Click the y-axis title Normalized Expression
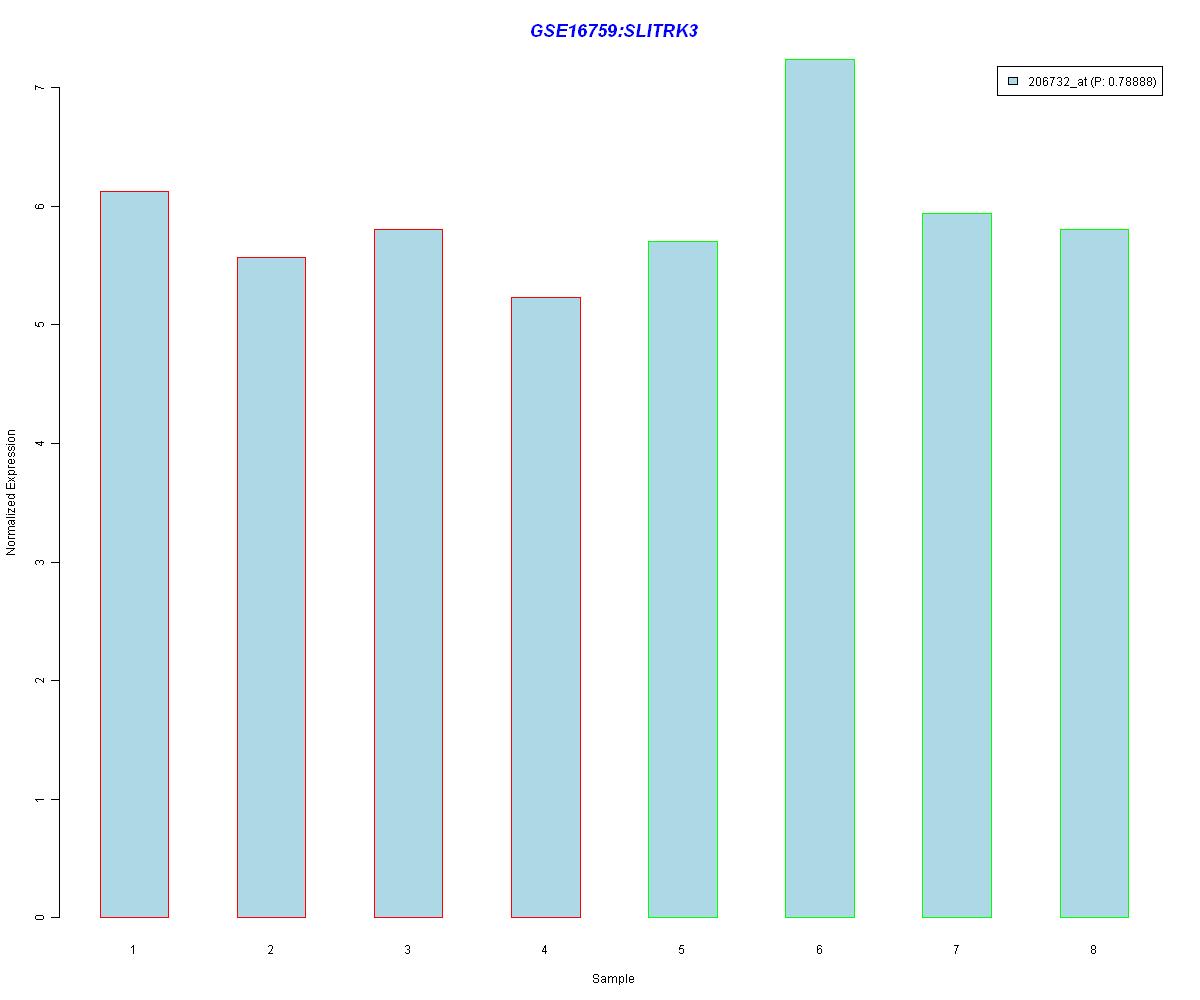This screenshot has width=1200, height=1000. pyautogui.click(x=11, y=492)
